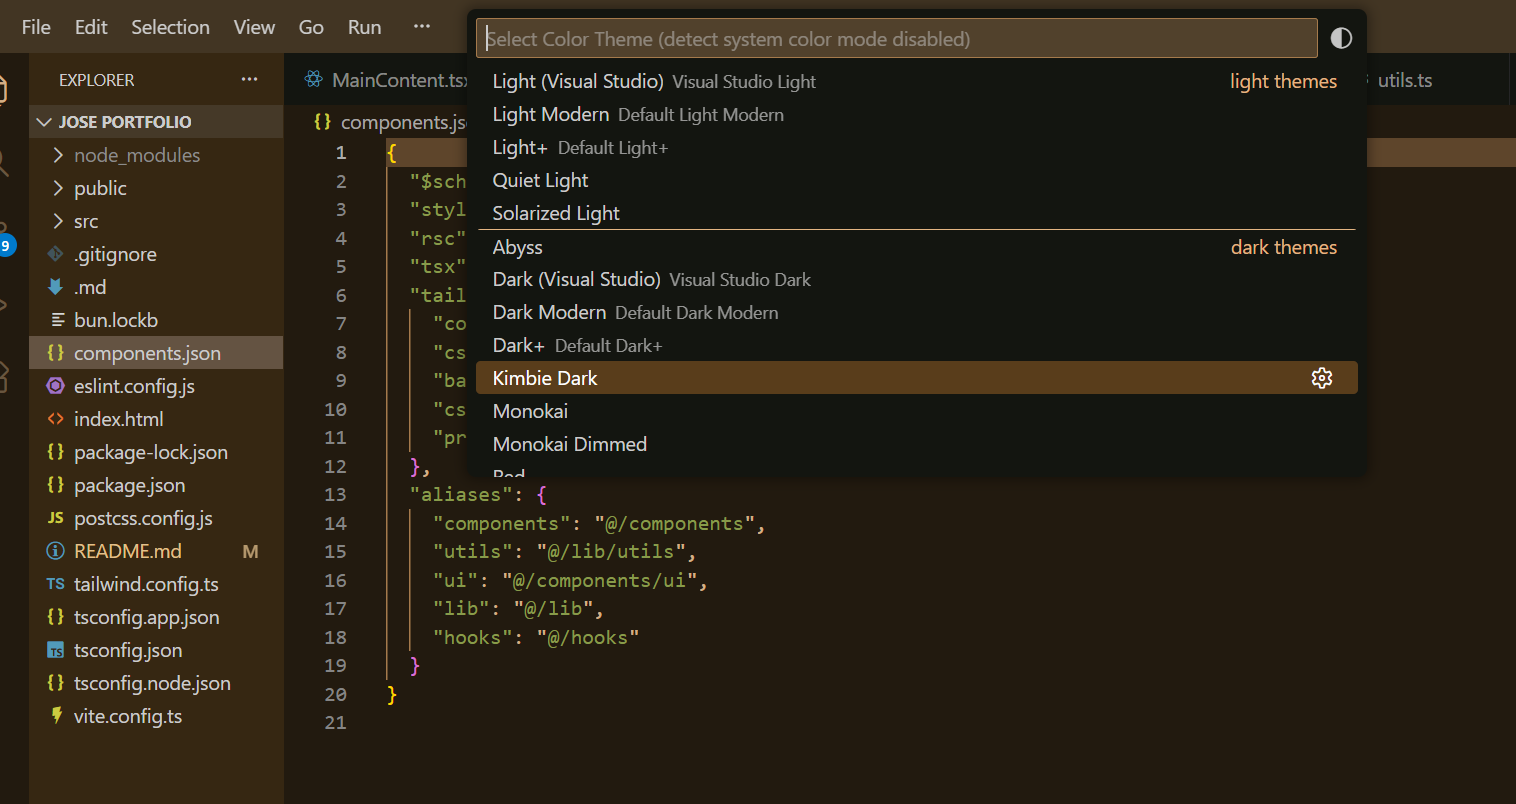
Task: Click the JSON braces icon beside components.json
Action: (57, 353)
